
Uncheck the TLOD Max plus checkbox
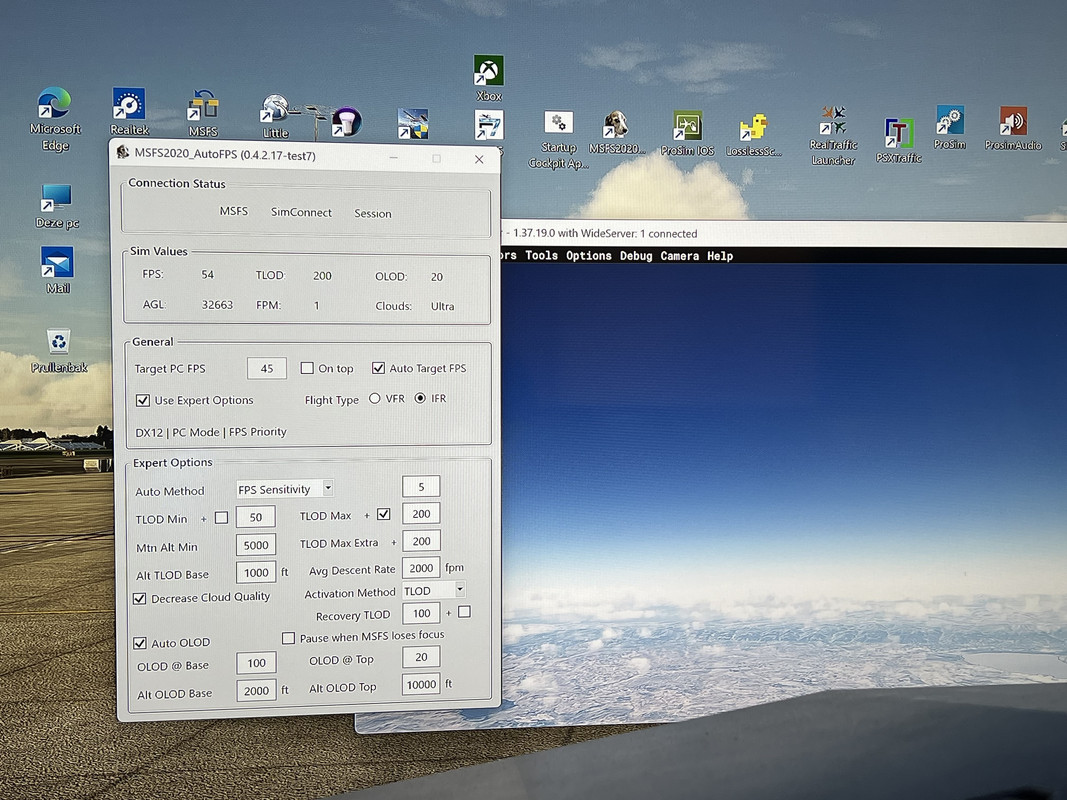[384, 514]
